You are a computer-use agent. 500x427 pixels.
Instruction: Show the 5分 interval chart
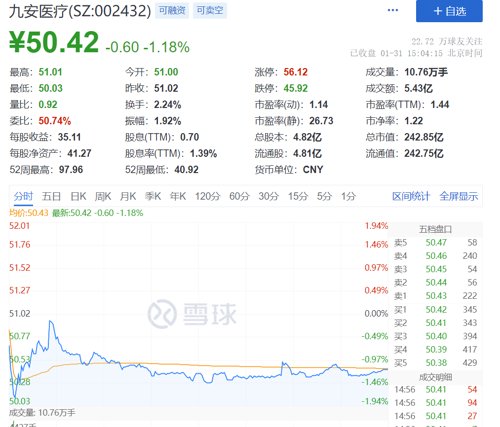(325, 196)
